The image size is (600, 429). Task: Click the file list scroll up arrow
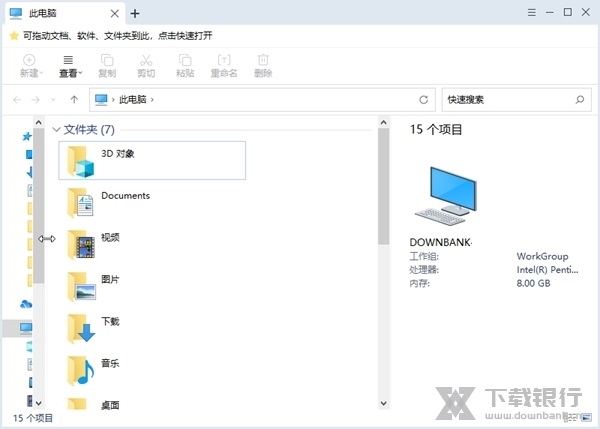pos(384,122)
